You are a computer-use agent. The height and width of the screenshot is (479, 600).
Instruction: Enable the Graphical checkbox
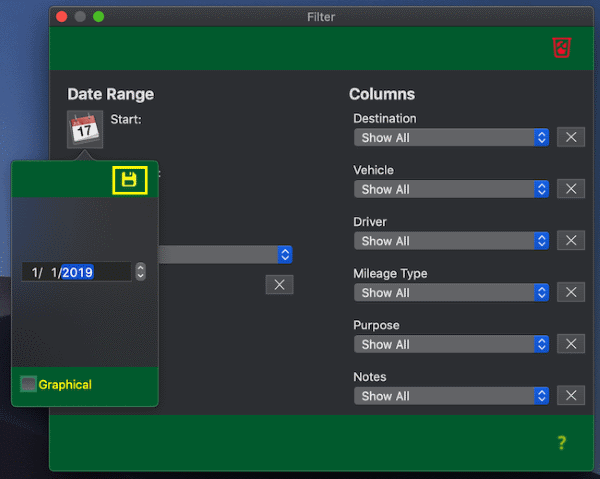(x=28, y=384)
